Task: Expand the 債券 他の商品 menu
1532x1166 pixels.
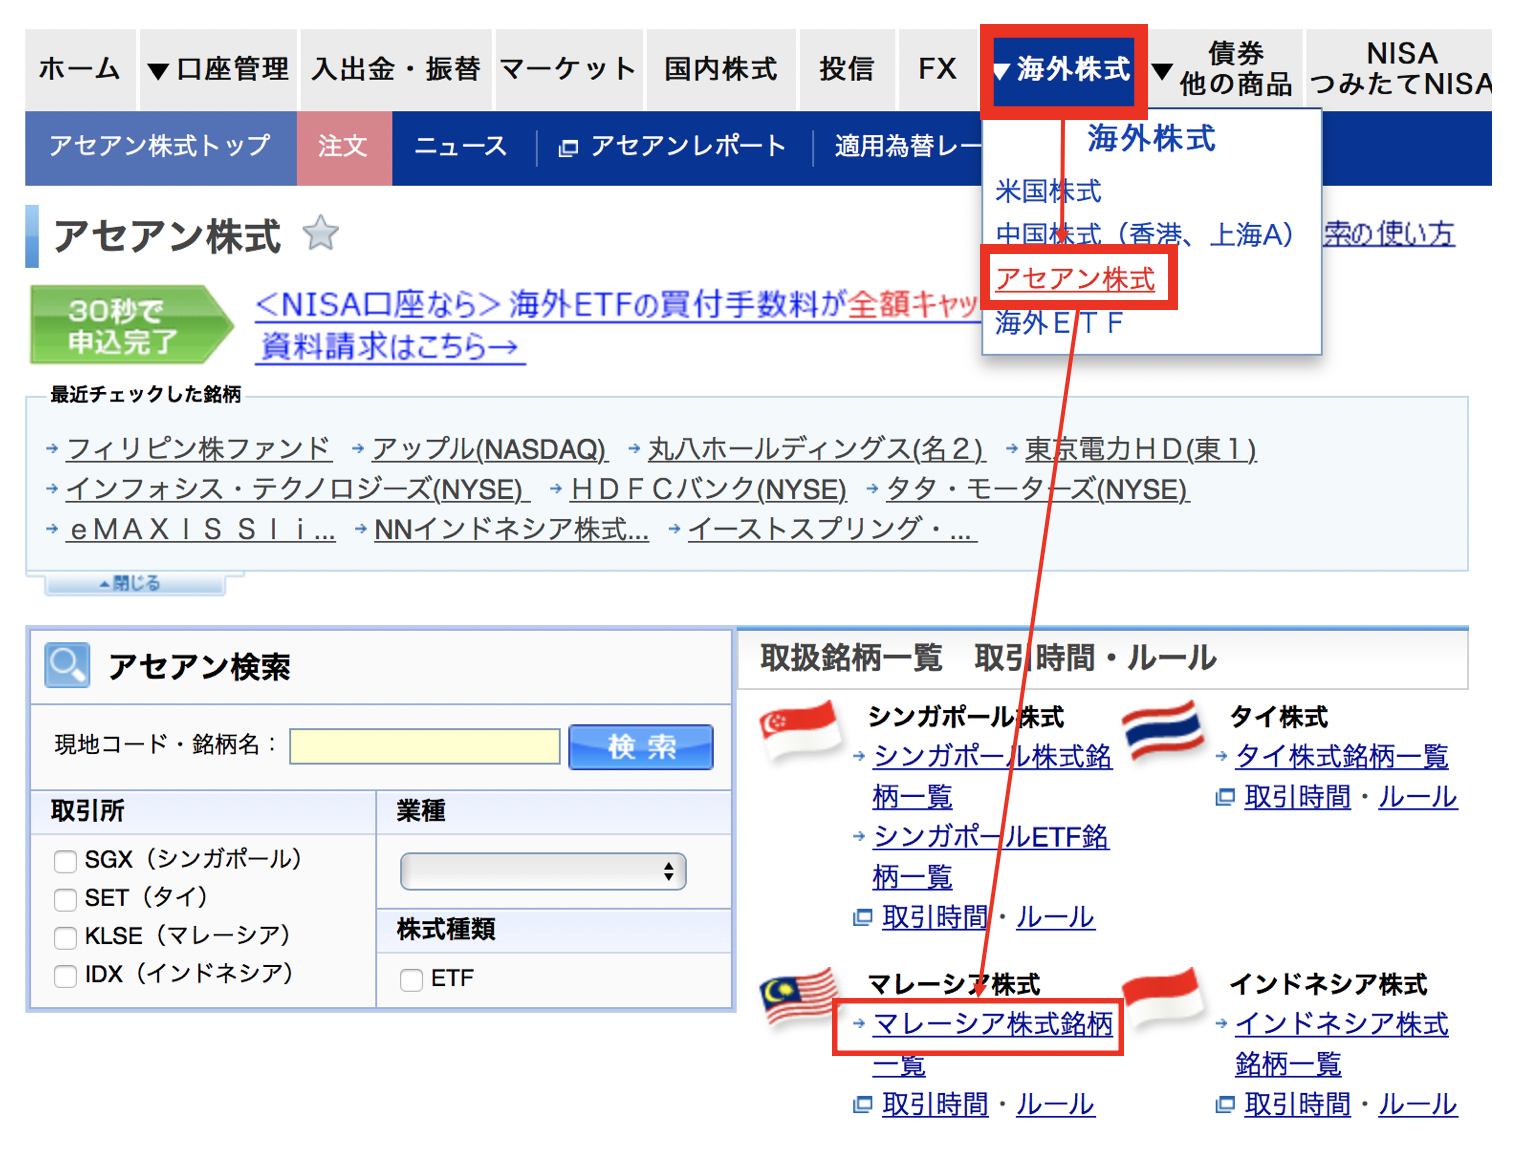Action: tap(1225, 69)
